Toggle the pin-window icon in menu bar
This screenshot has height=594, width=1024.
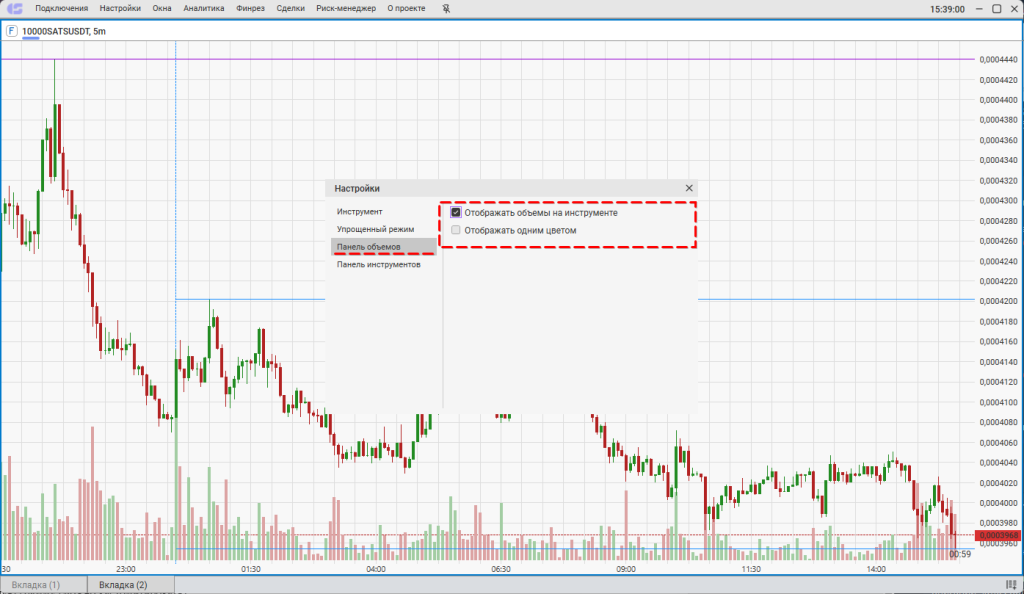(x=446, y=8)
